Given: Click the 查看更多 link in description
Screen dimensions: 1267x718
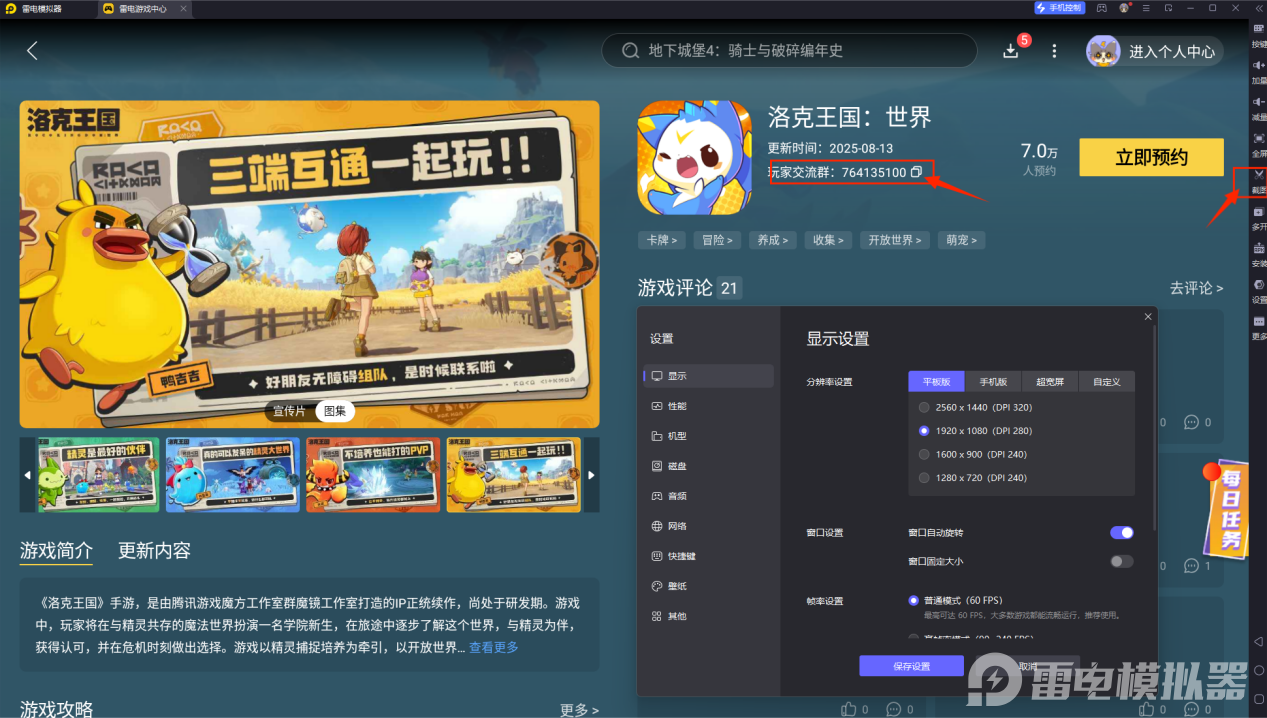Looking at the screenshot, I should point(494,647).
